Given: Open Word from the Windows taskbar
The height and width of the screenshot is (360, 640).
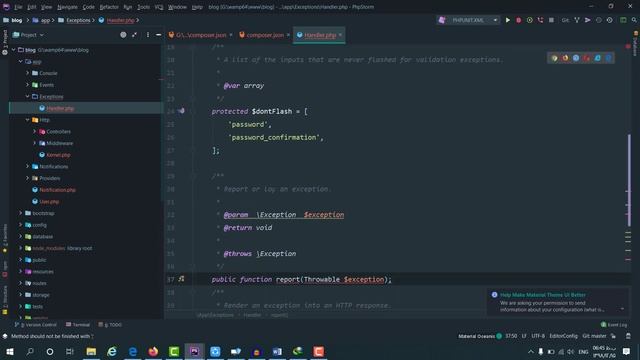Looking at the screenshot, I should click(277, 351).
